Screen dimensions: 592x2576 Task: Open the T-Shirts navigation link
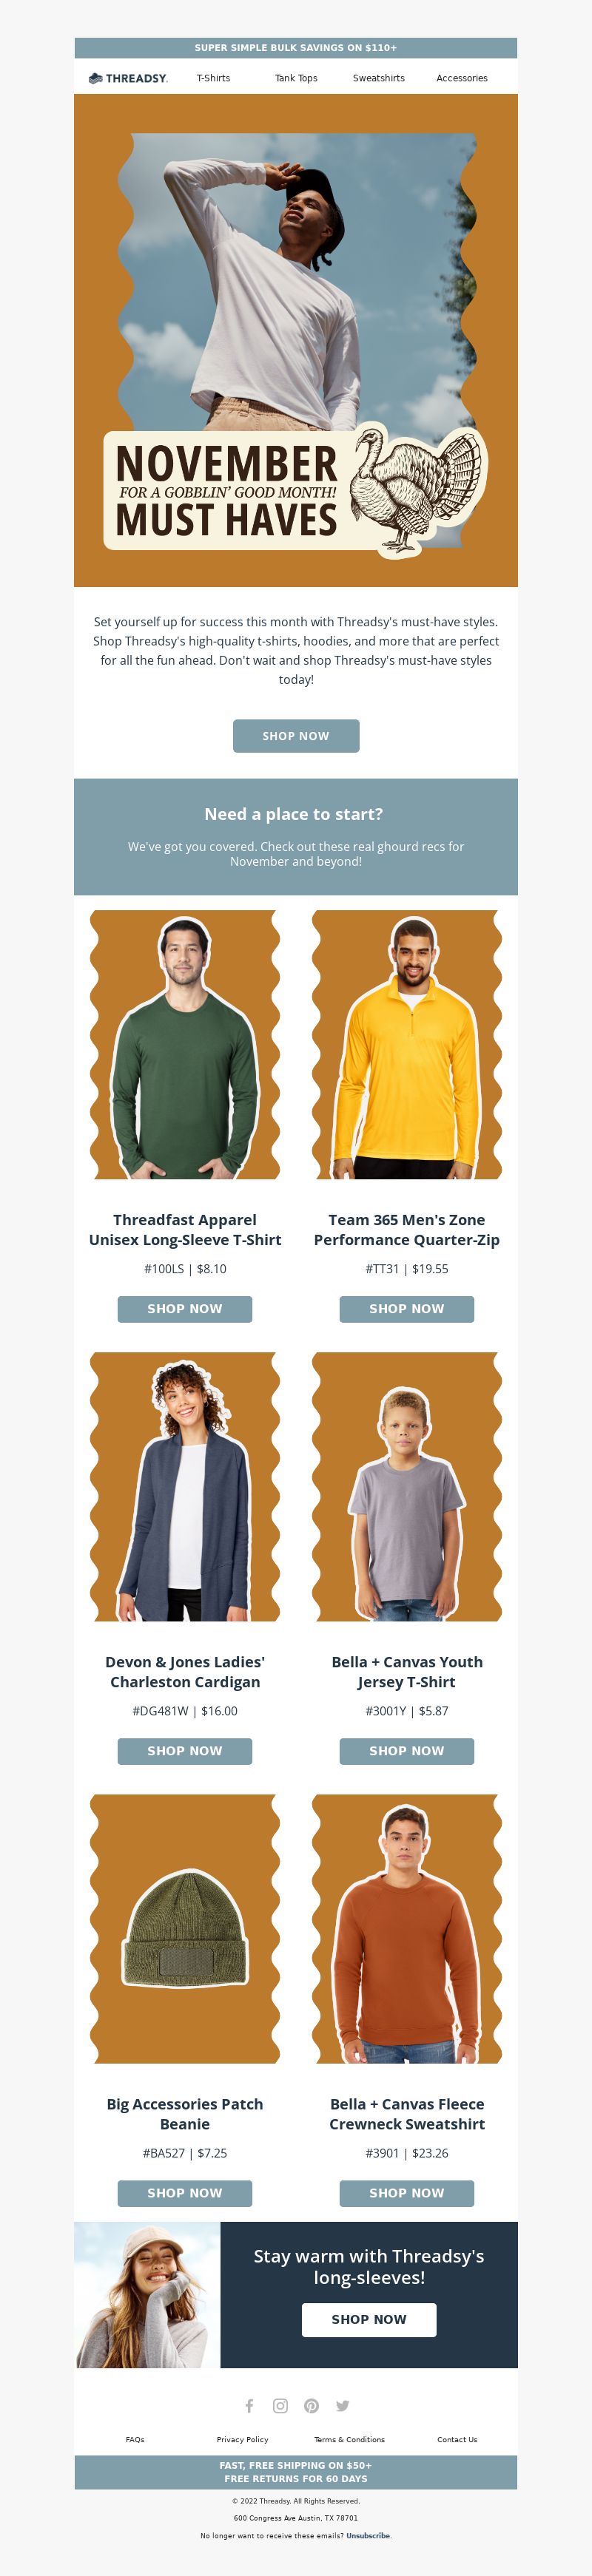pos(213,78)
